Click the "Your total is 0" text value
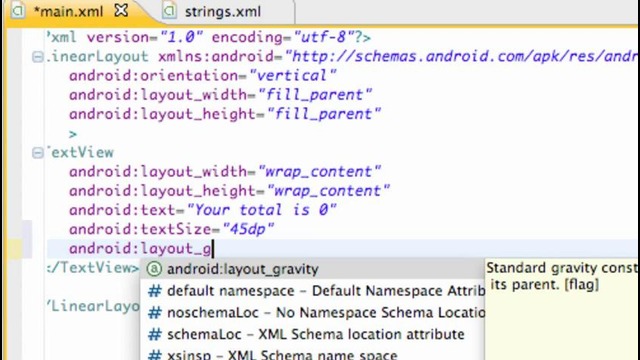 tap(262, 210)
